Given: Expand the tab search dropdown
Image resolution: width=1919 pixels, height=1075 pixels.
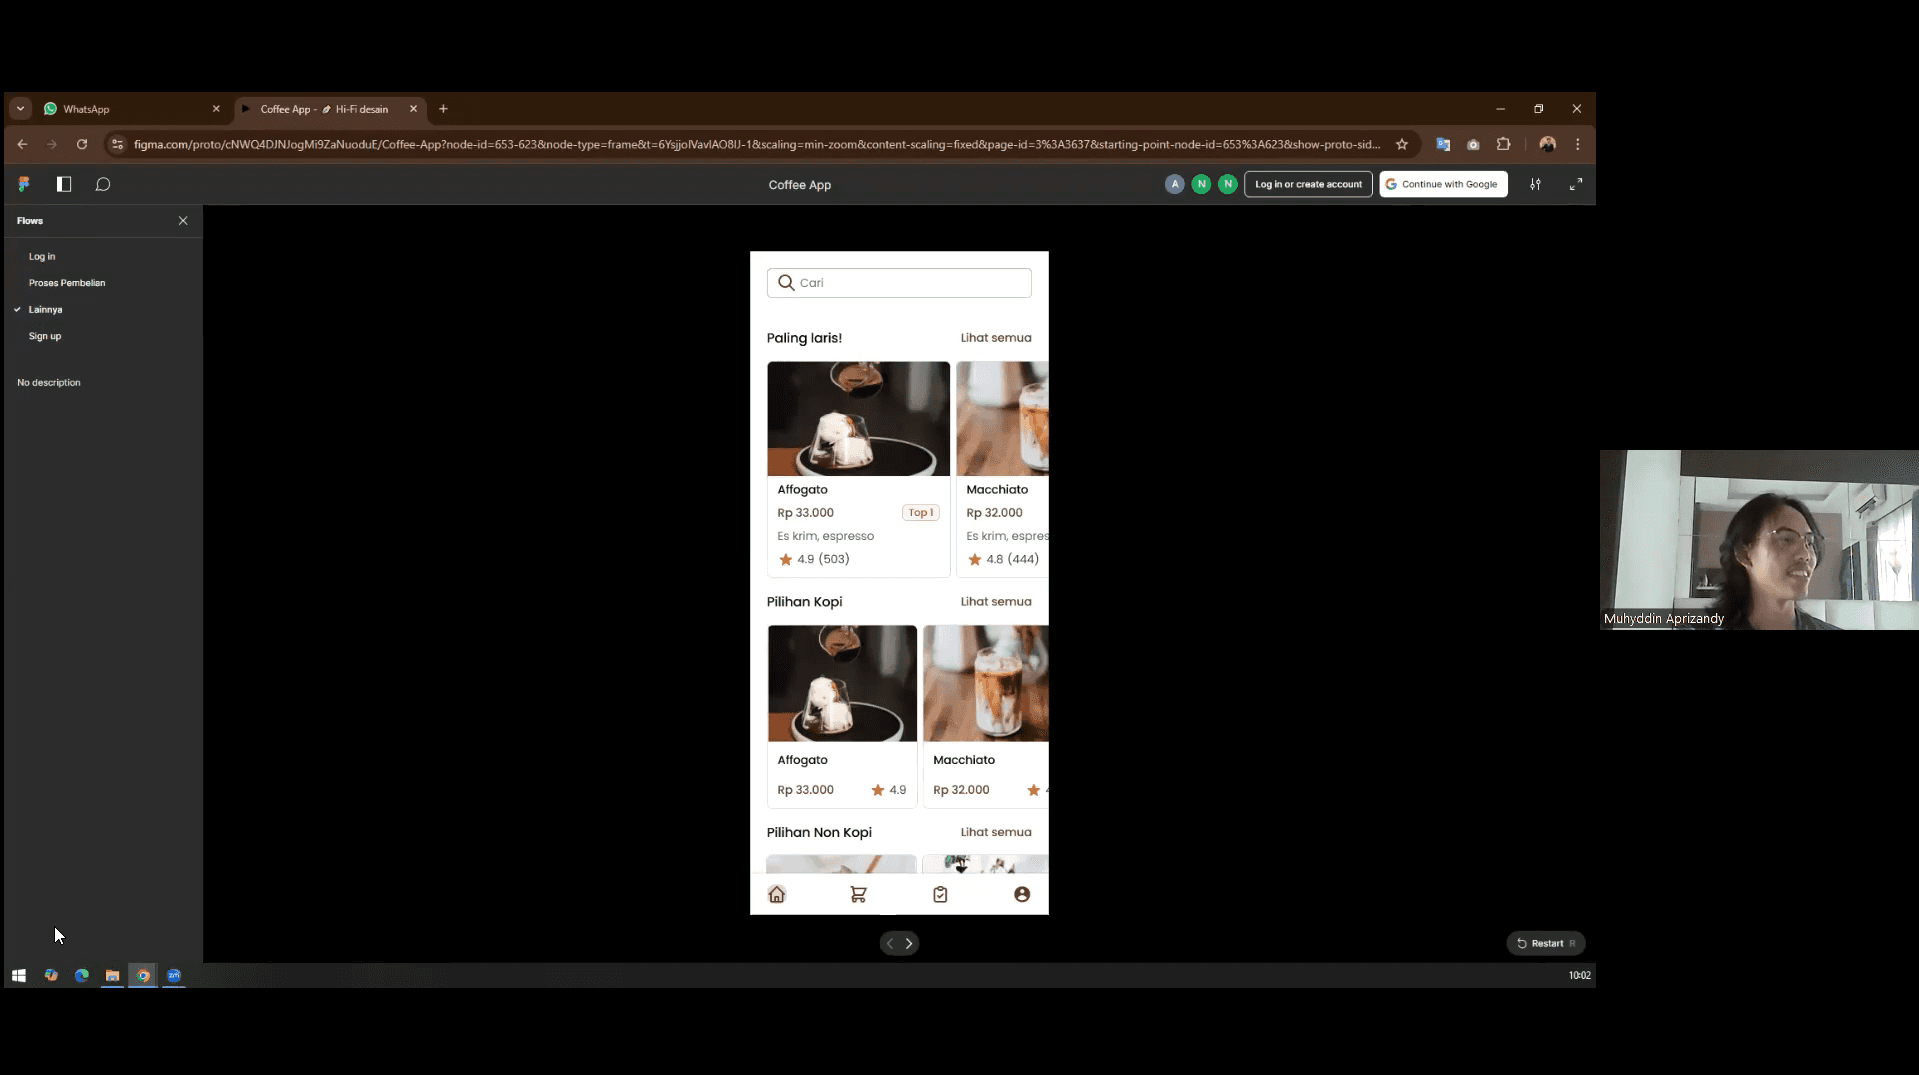Looking at the screenshot, I should click(x=20, y=109).
